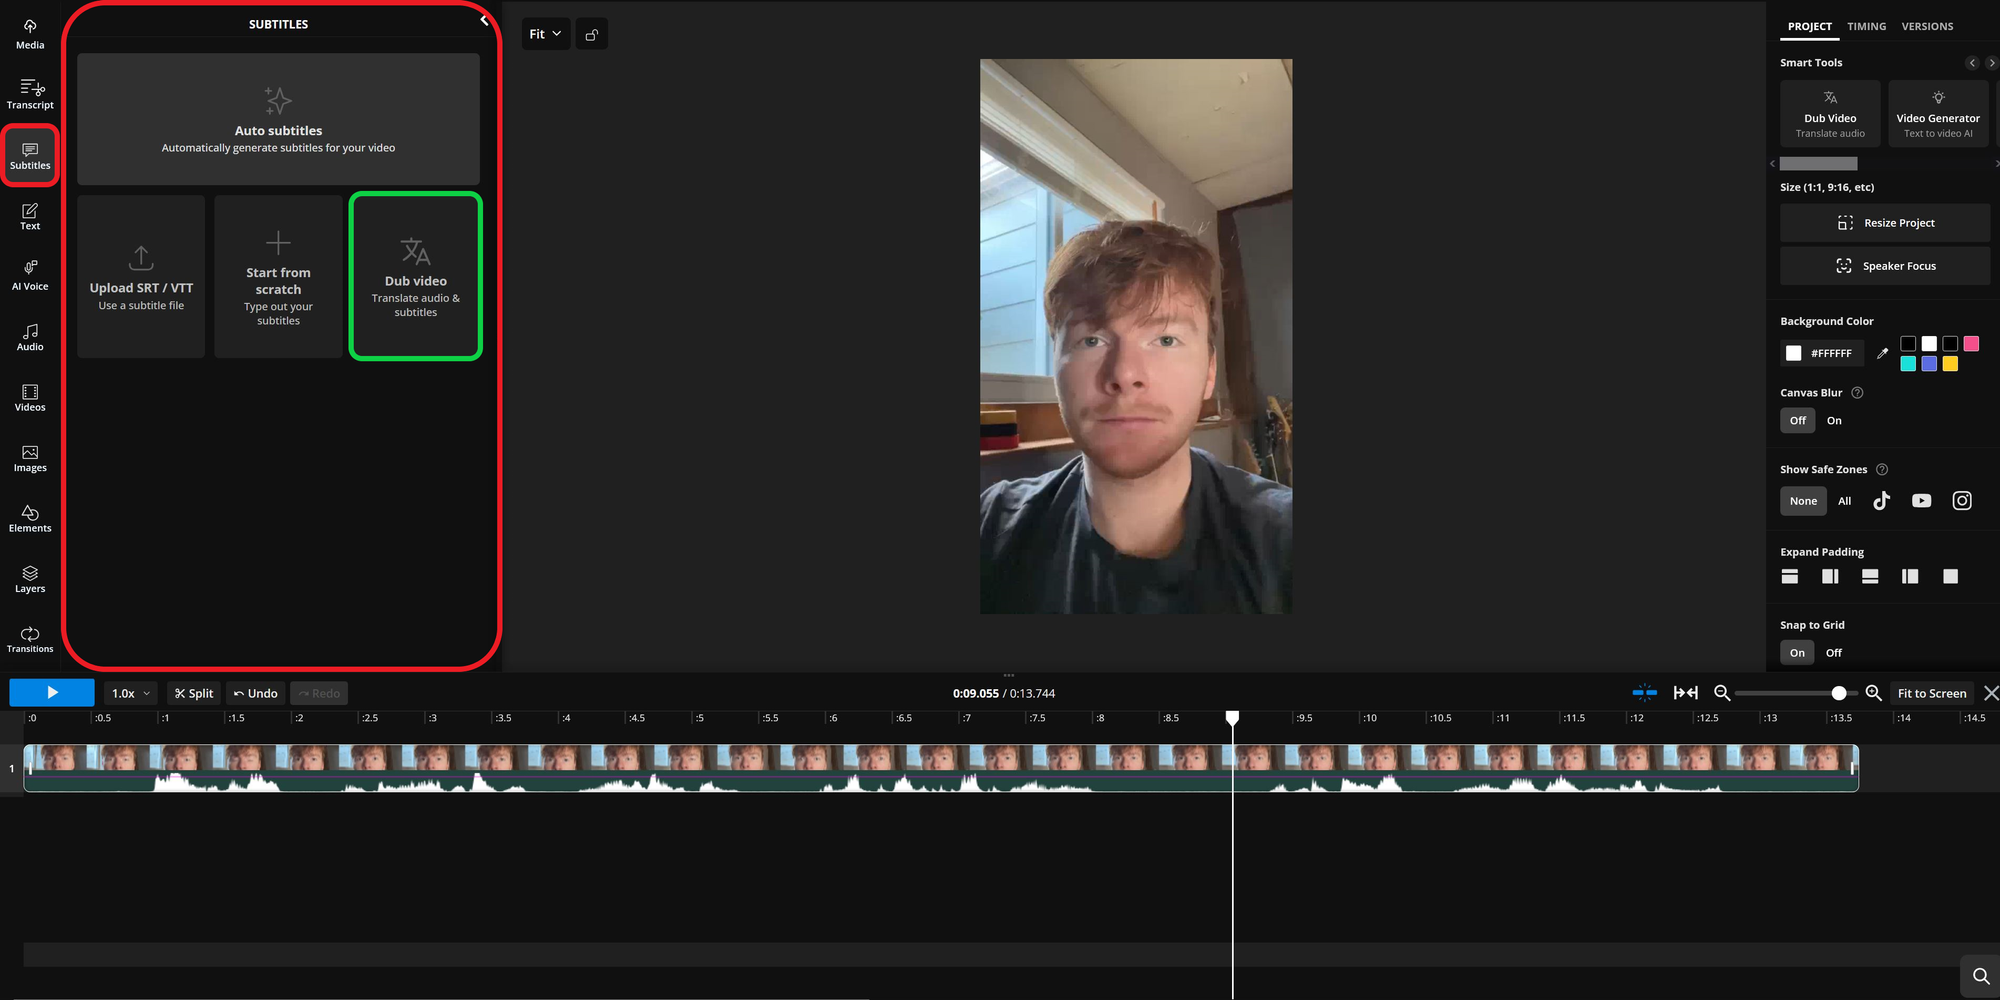Open the playback speed dropdown
Screen dimensions: 2000x1000
(130, 692)
